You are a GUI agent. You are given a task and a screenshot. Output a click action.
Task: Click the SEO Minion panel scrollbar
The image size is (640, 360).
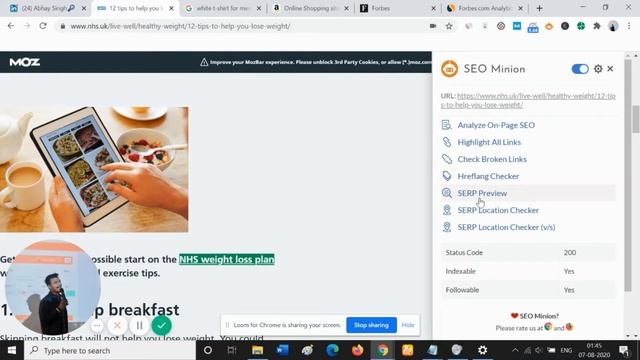point(629,176)
